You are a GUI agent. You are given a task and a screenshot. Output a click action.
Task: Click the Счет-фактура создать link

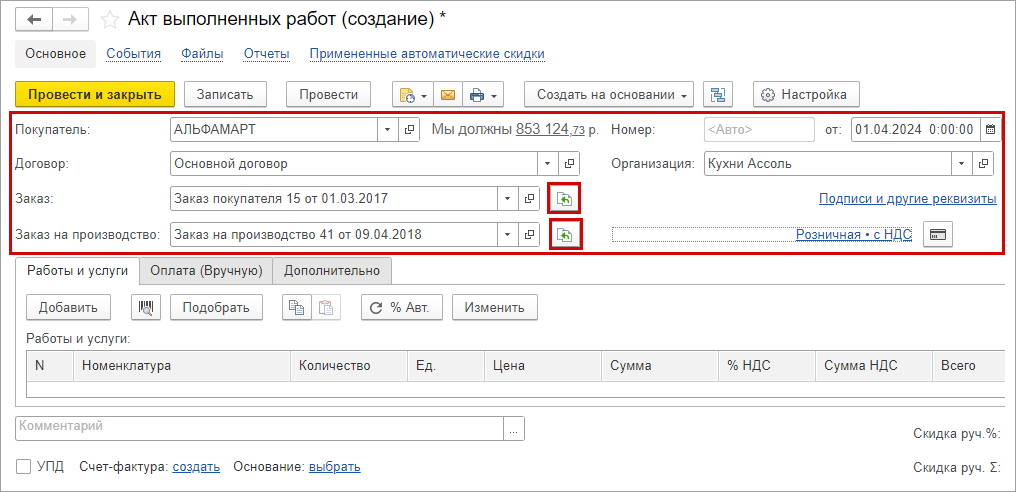(x=196, y=467)
